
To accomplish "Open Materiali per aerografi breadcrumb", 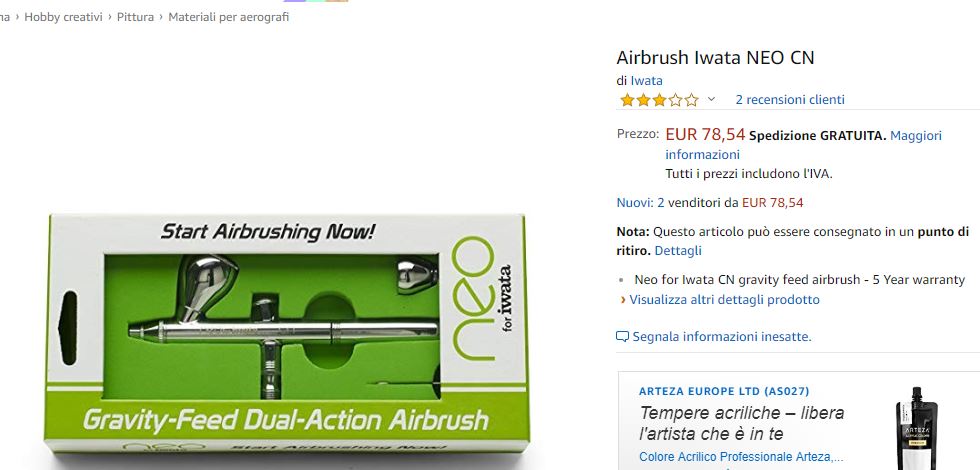I will pyautogui.click(x=229, y=17).
